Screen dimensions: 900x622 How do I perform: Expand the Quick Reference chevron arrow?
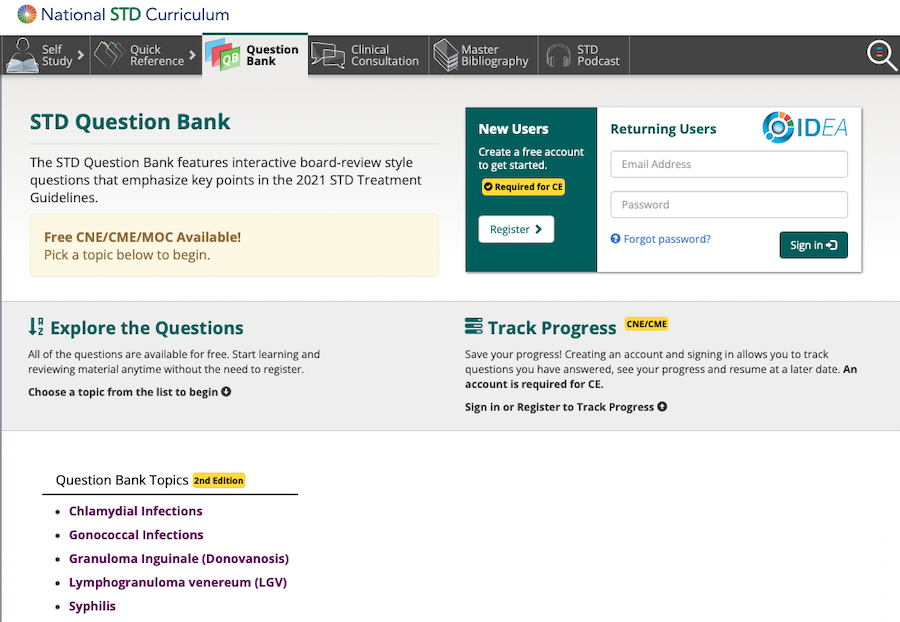(x=192, y=55)
